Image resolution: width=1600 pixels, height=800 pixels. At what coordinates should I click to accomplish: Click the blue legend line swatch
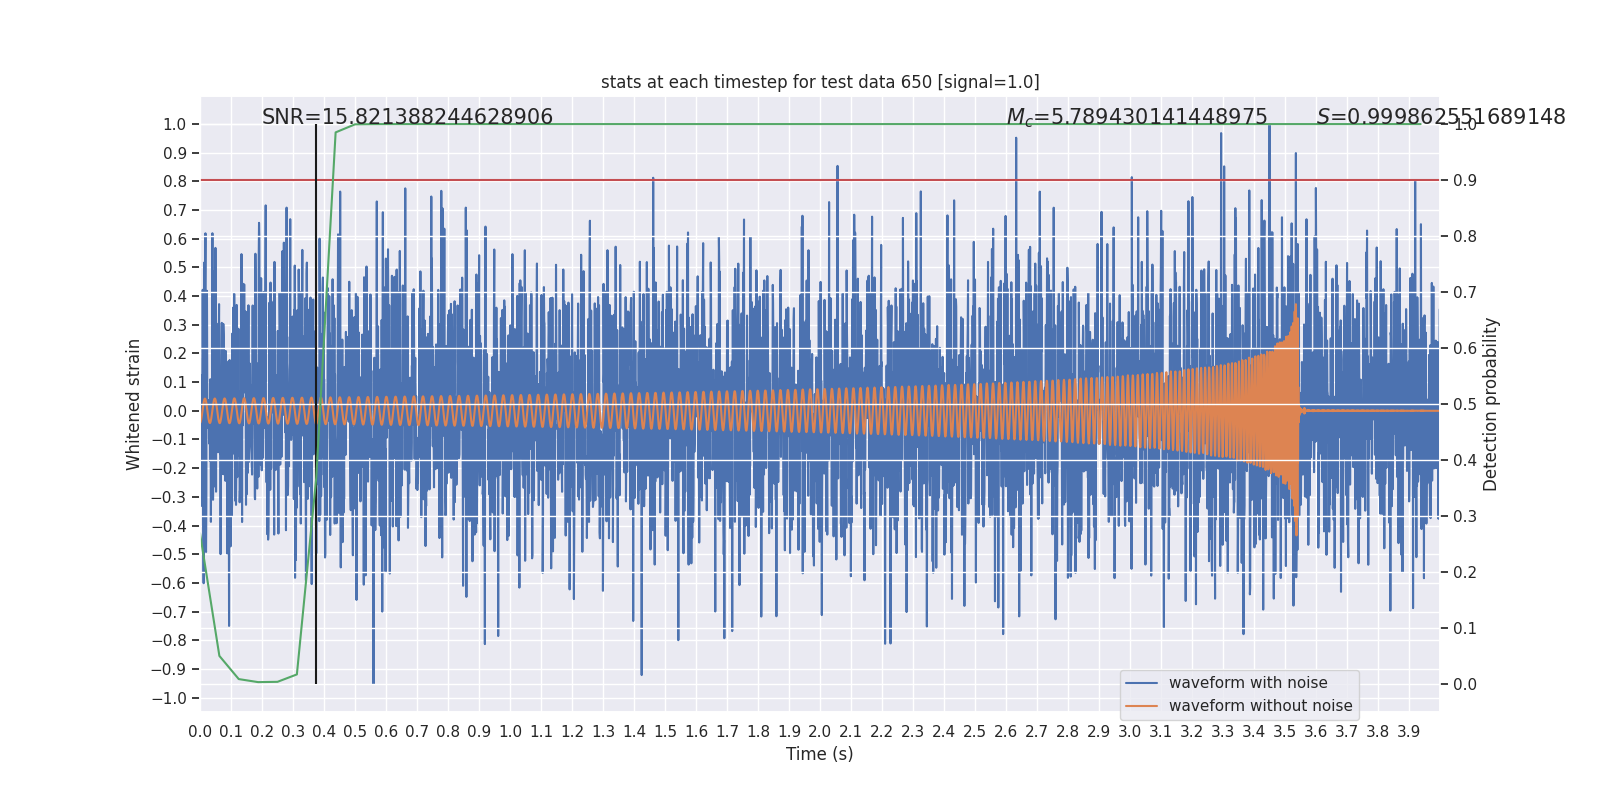click(1142, 683)
